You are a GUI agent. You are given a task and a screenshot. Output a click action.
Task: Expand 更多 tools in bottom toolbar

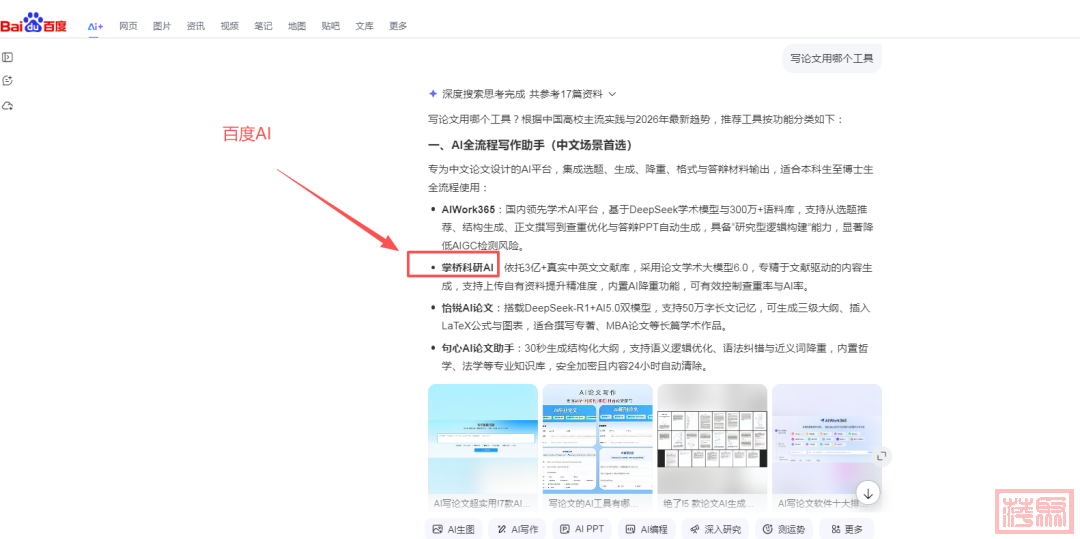click(846, 529)
